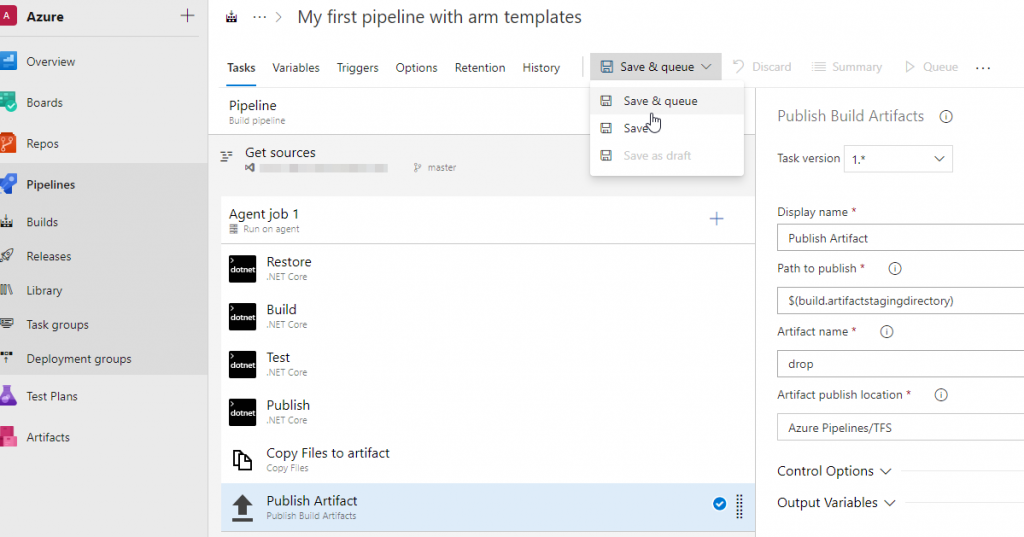1024x537 pixels.
Task: Click the Summary button
Action: [x=846, y=67]
